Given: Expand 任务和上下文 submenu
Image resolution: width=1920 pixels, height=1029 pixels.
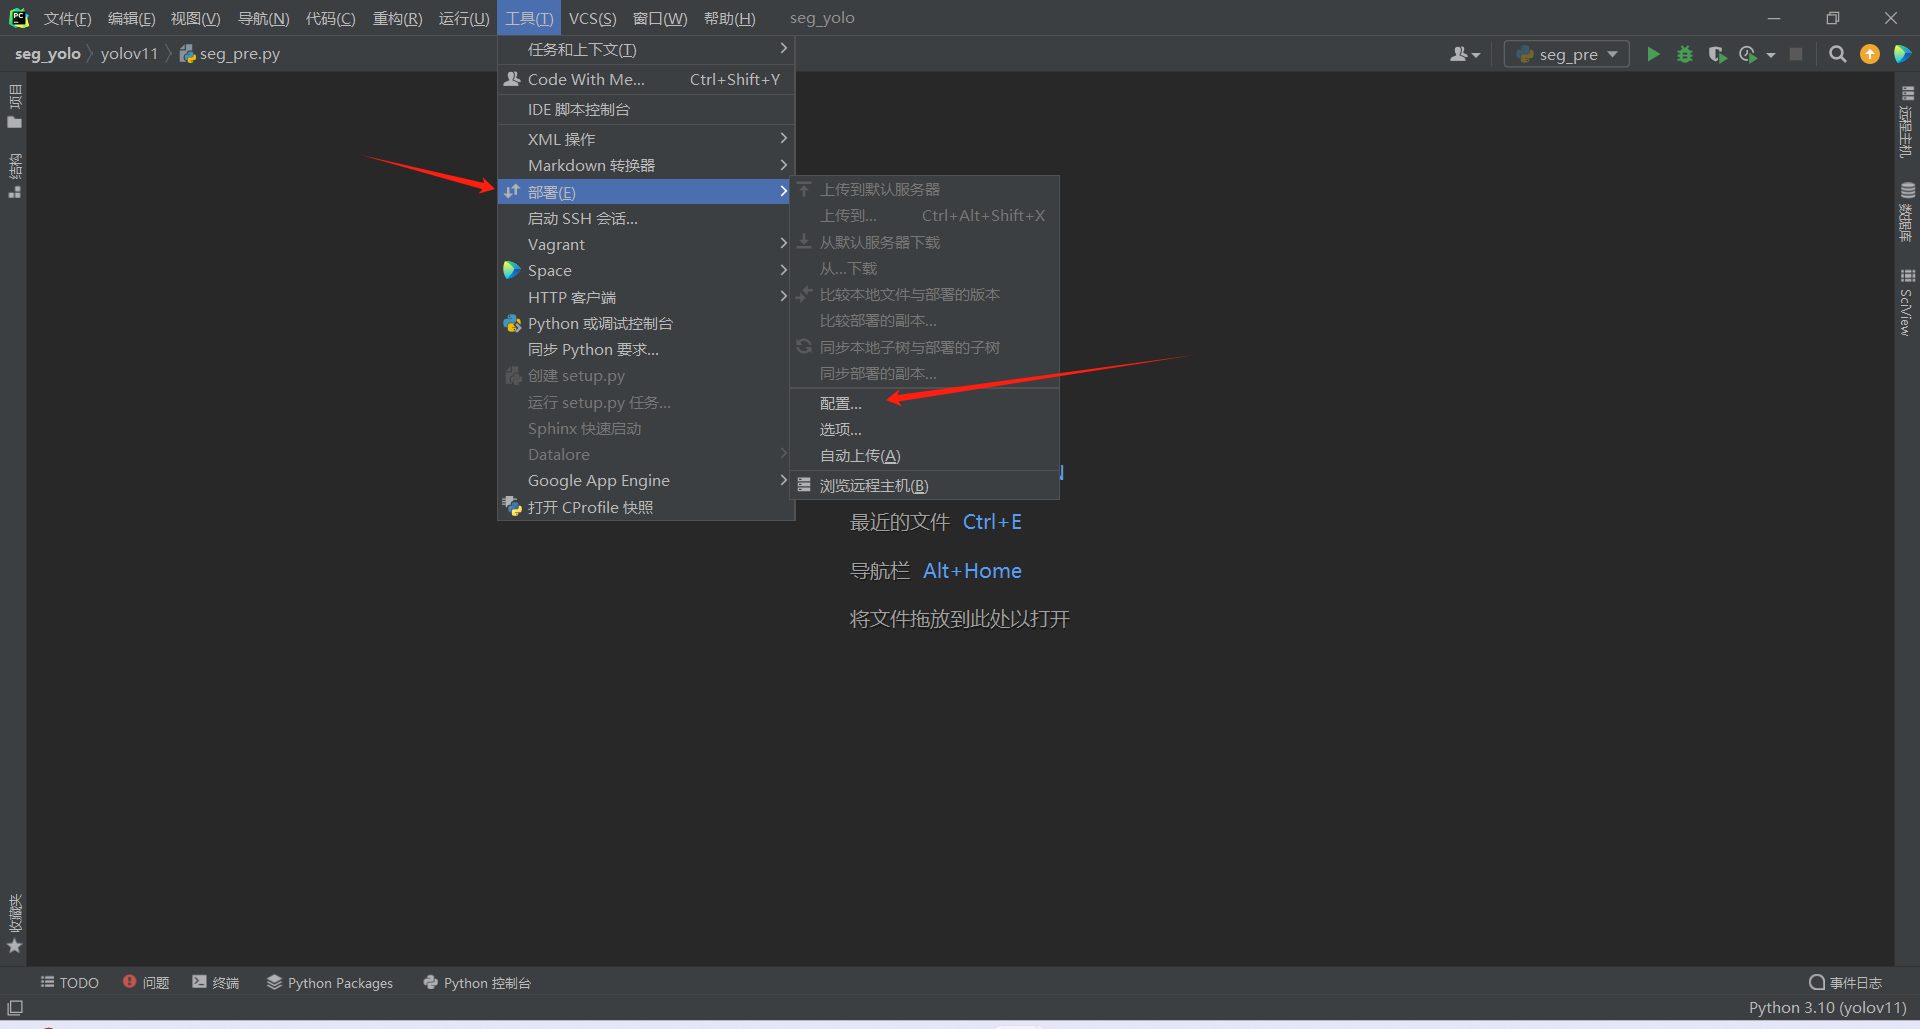Looking at the screenshot, I should click(646, 49).
